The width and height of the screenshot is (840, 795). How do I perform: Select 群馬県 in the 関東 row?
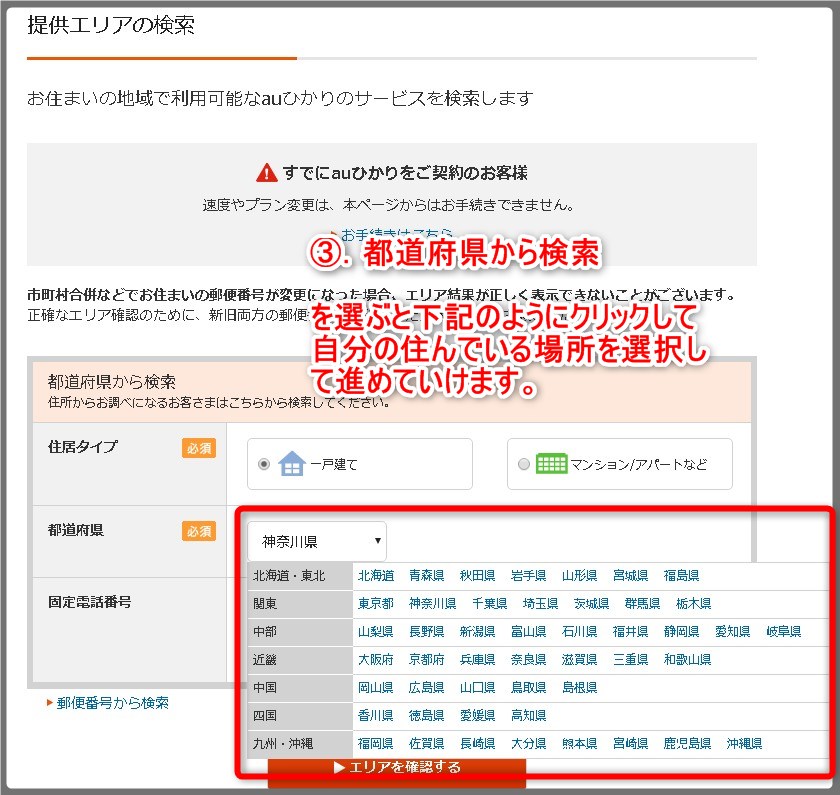point(642,603)
